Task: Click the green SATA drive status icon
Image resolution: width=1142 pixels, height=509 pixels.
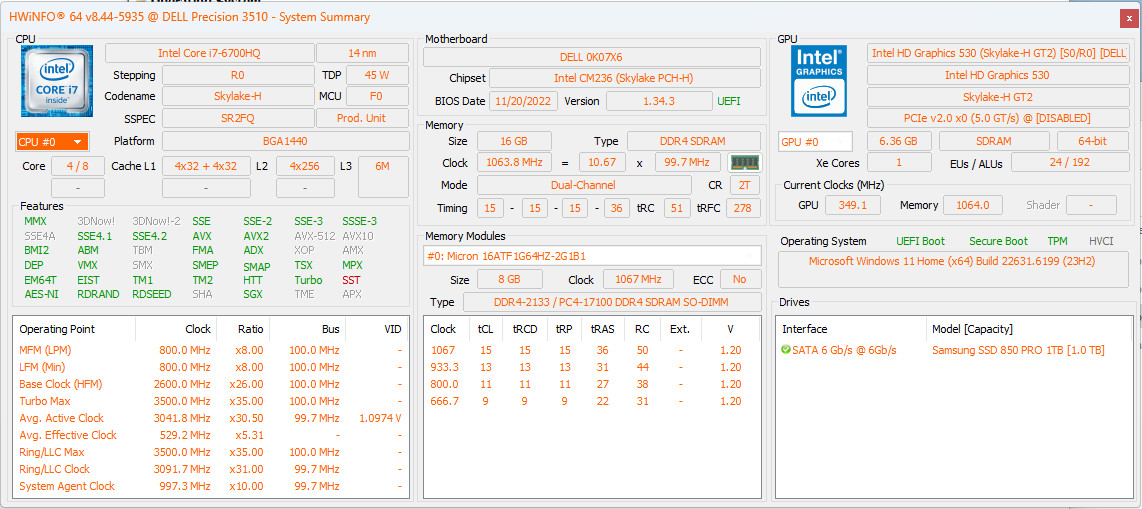Action: coord(786,350)
